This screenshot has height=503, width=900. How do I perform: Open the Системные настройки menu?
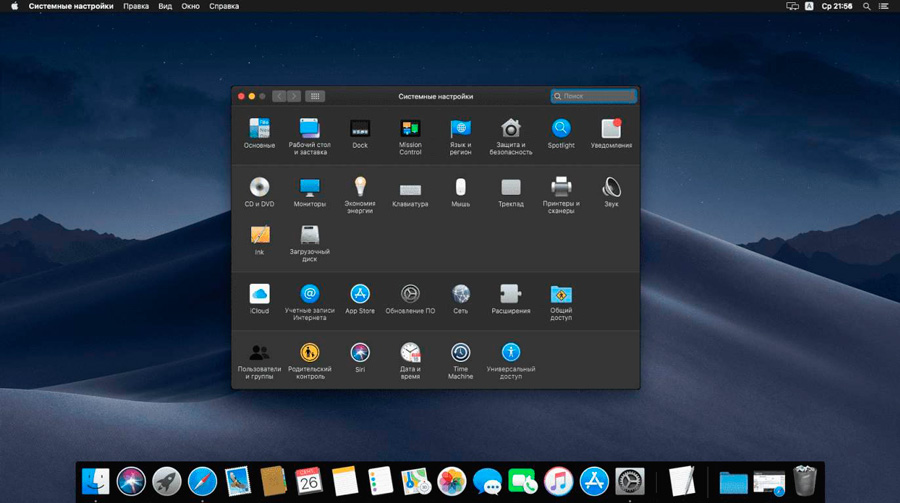71,6
